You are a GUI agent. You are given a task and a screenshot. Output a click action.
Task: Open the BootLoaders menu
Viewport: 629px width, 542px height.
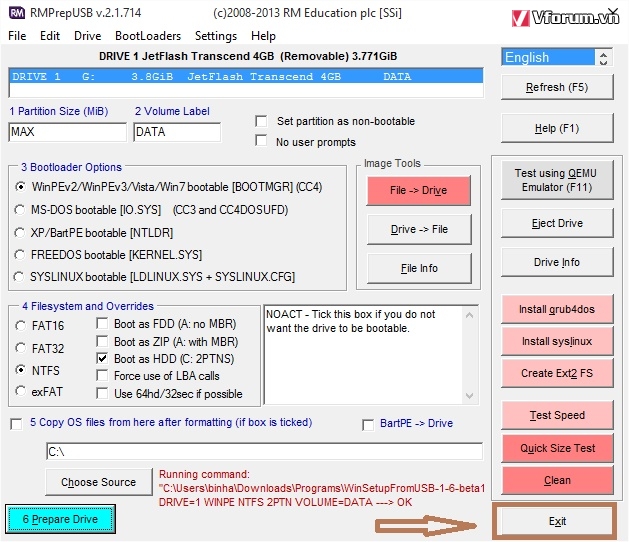point(148,36)
